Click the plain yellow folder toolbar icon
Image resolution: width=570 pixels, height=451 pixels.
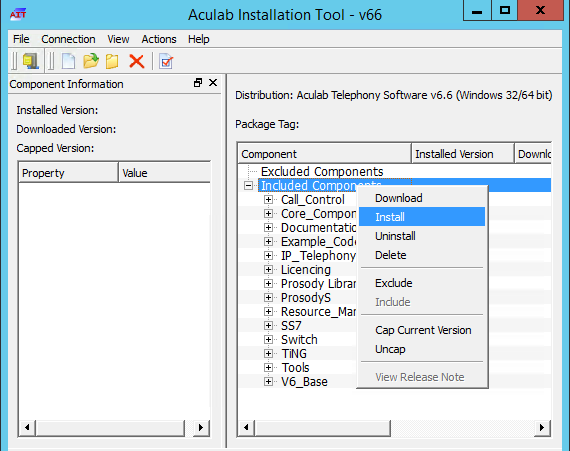pyautogui.click(x=112, y=61)
